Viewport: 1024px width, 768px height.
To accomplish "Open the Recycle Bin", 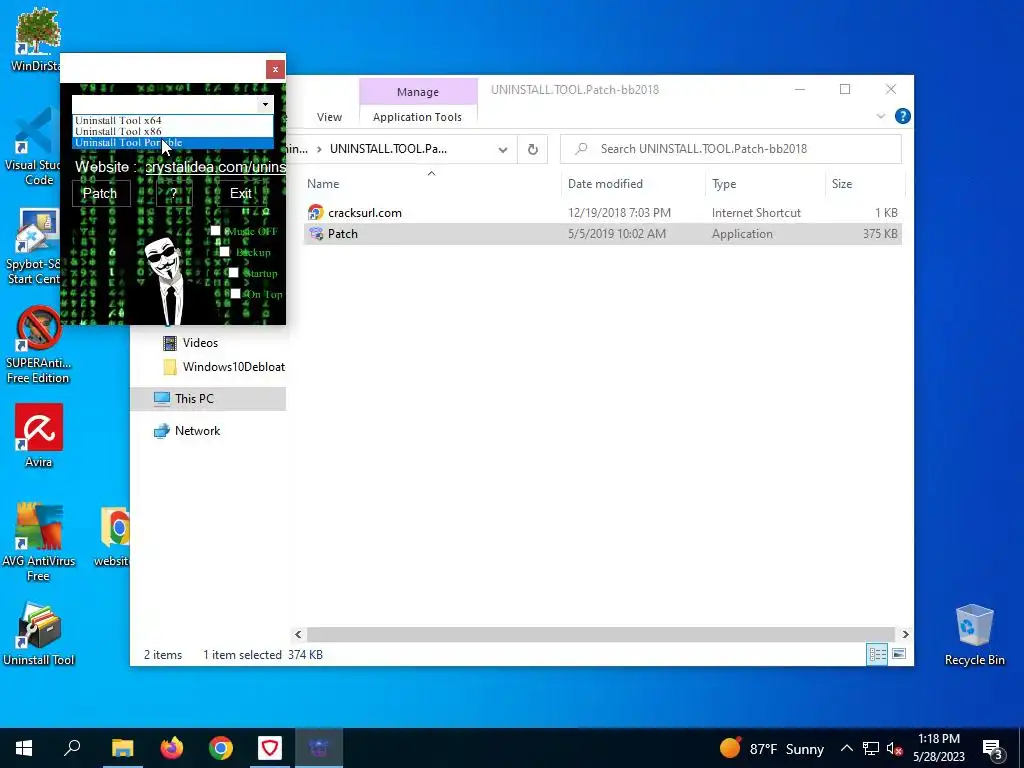I will (974, 635).
